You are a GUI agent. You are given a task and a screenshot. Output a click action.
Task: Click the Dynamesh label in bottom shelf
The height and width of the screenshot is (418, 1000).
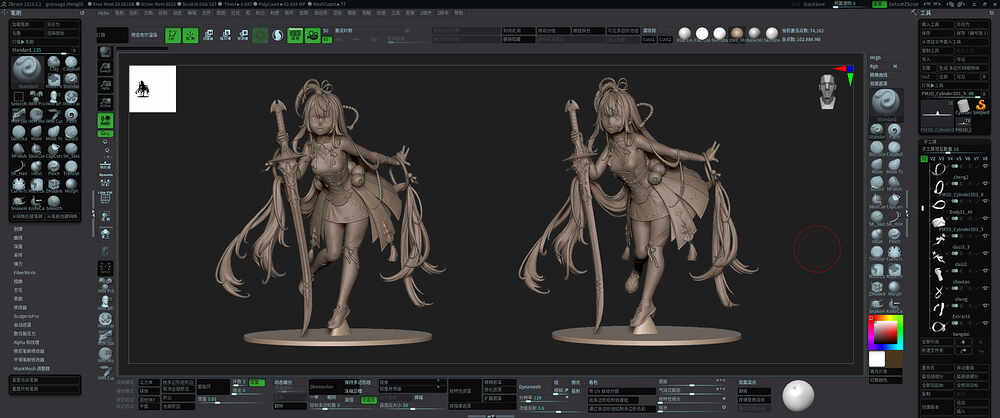coord(529,386)
